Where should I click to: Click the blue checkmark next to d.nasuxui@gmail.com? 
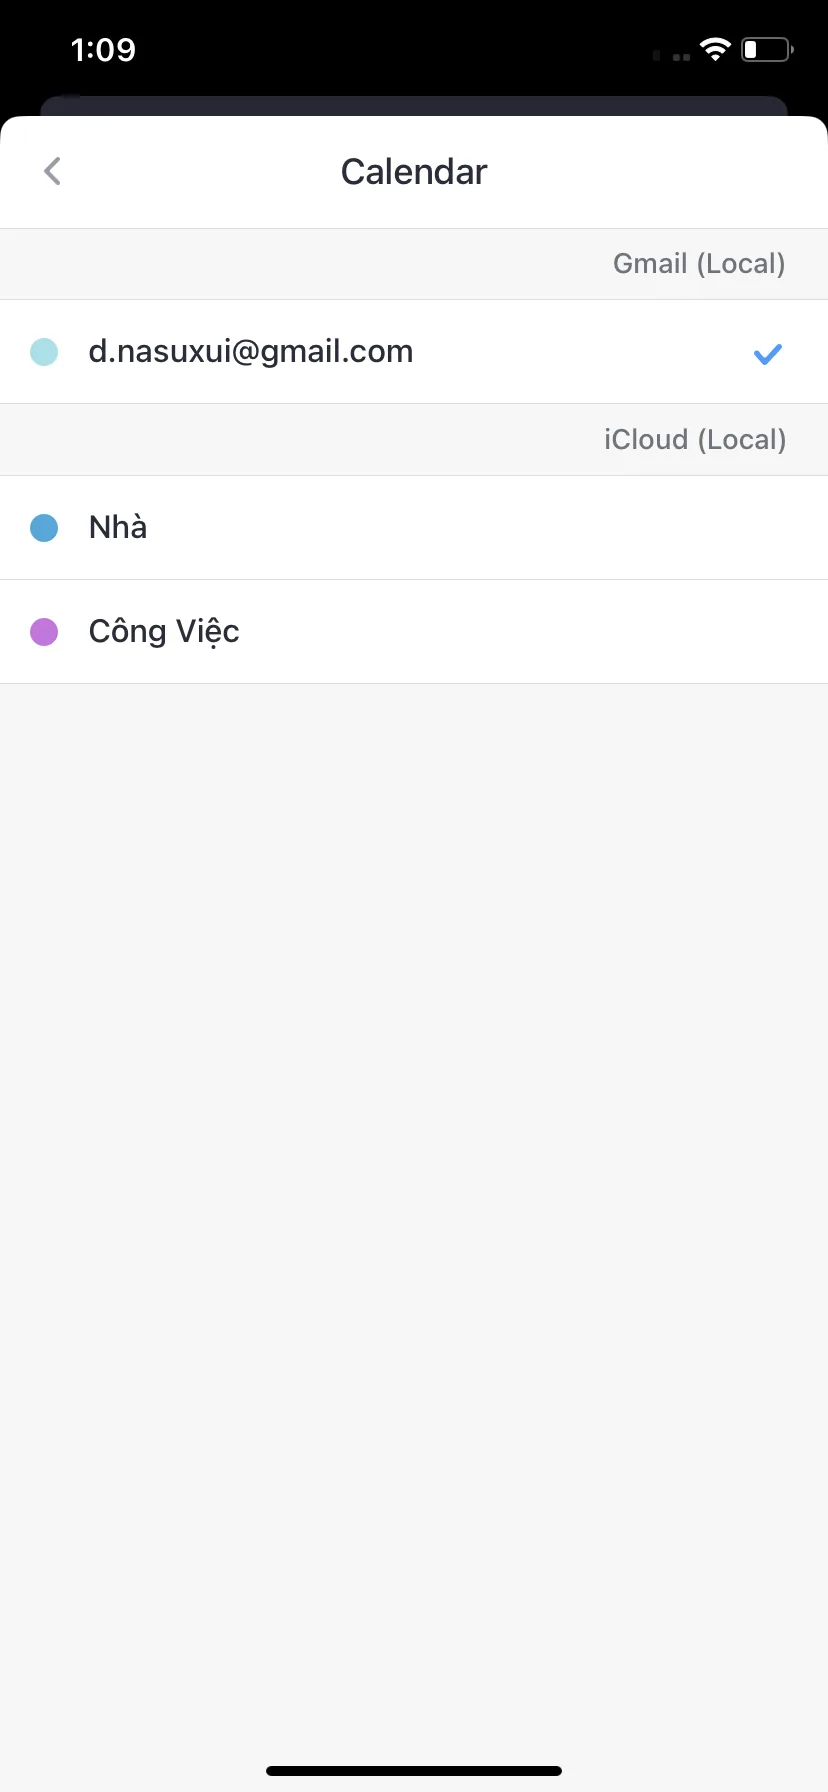tap(768, 353)
